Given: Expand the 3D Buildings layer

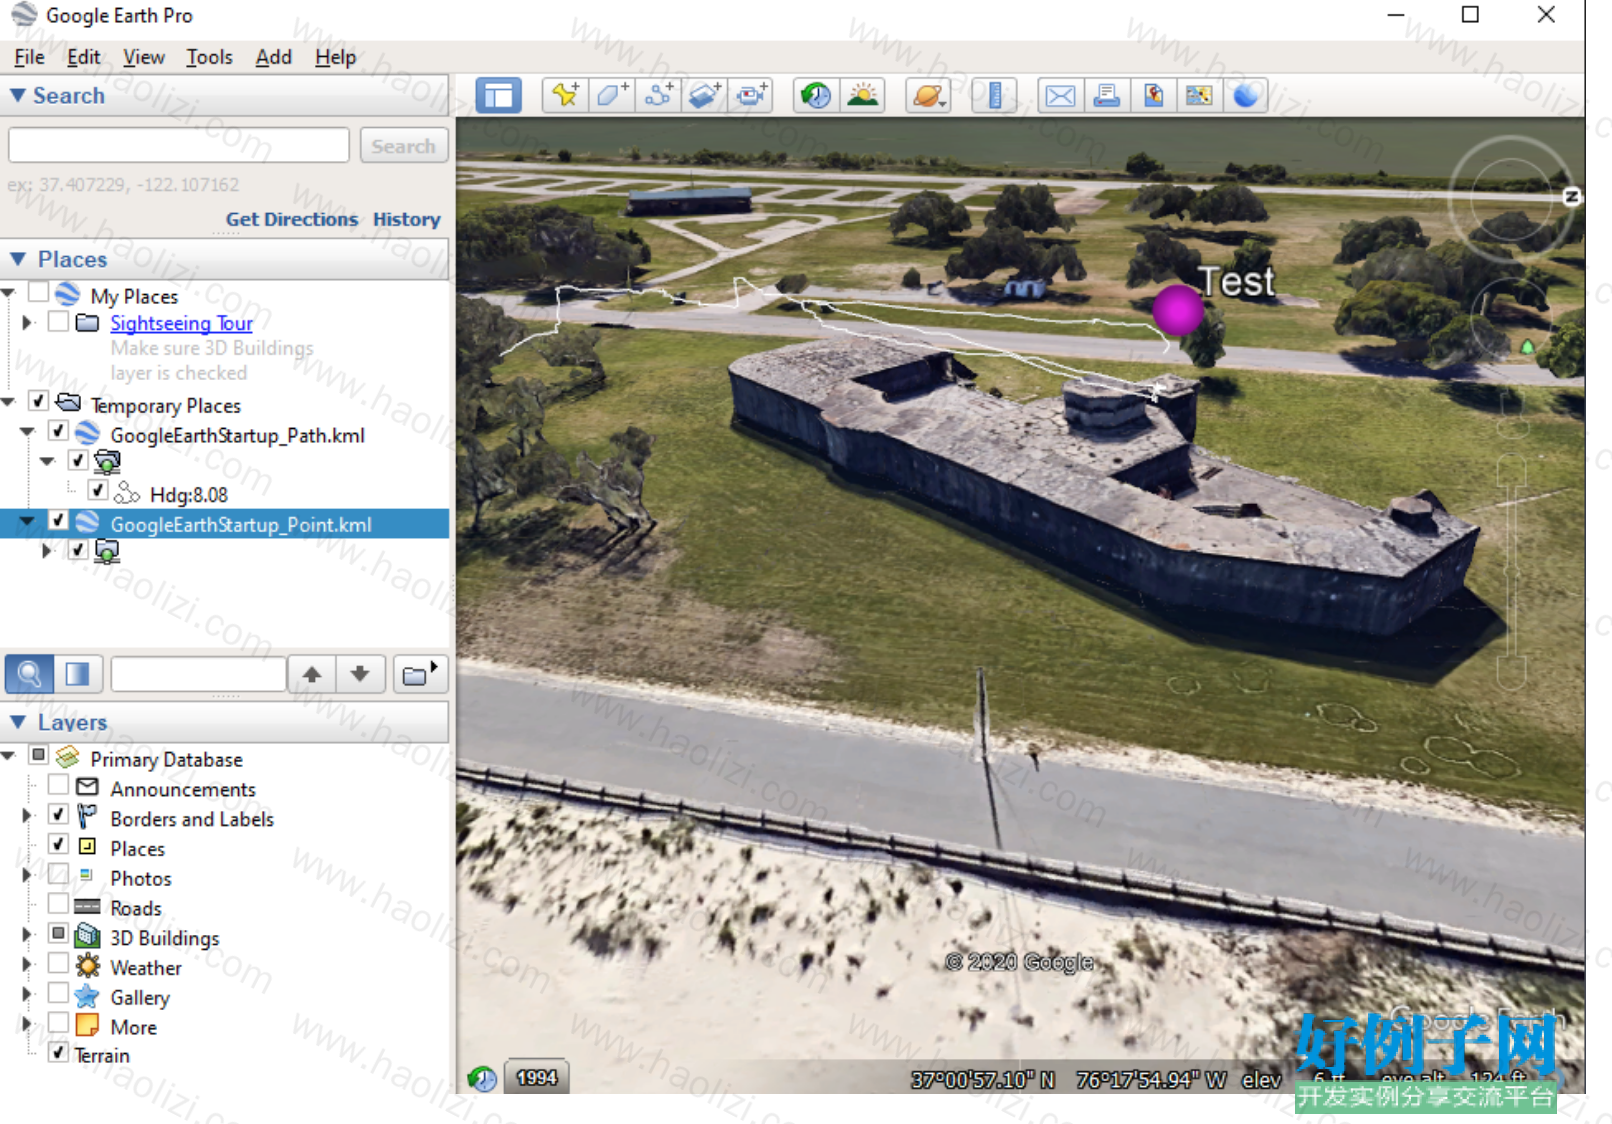Looking at the screenshot, I should [x=28, y=935].
